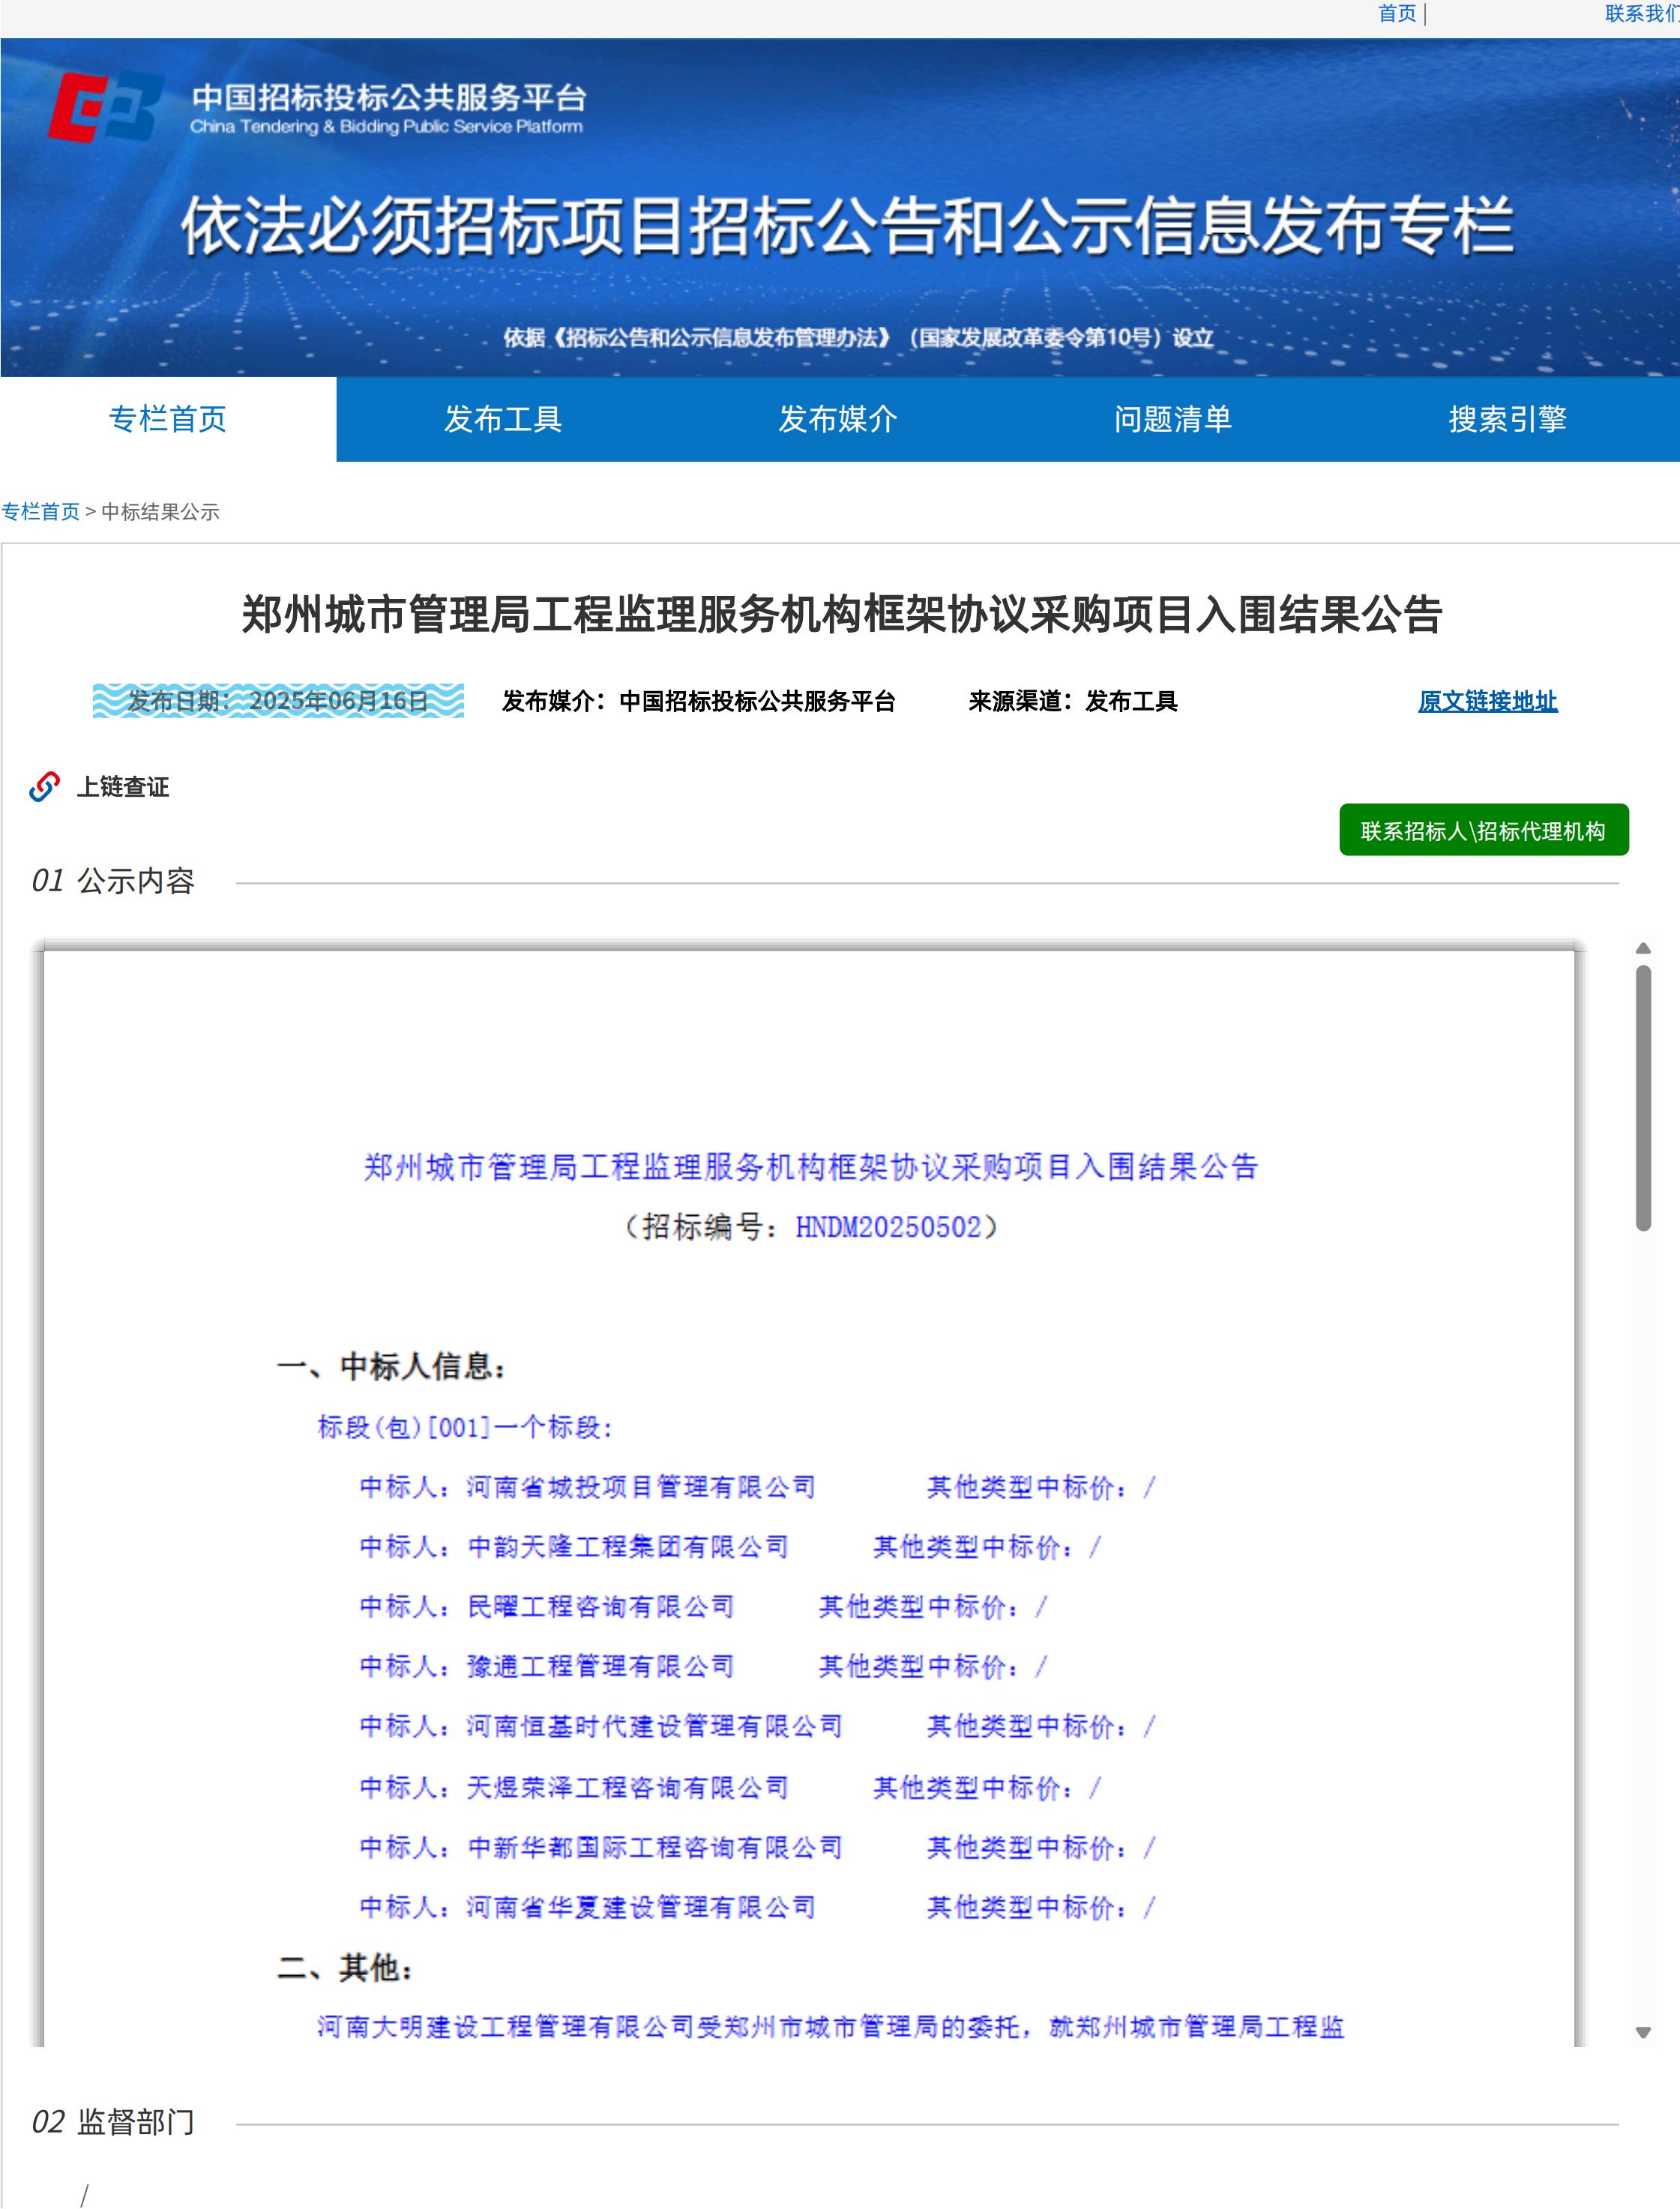The width and height of the screenshot is (1680, 2209).
Task: Switch to the 发布工具 tab
Action: point(503,419)
